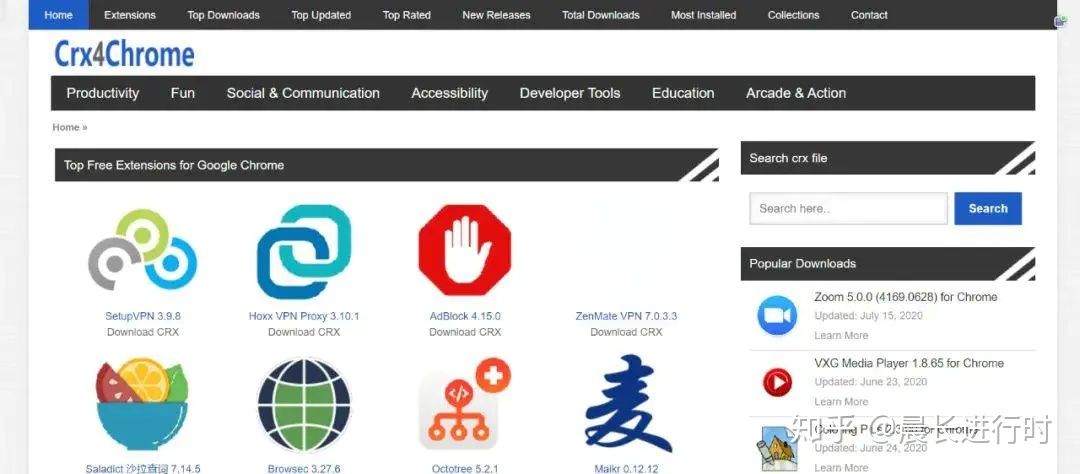Go to the Home tab
Viewport: 1080px width, 474px height.
coord(59,14)
